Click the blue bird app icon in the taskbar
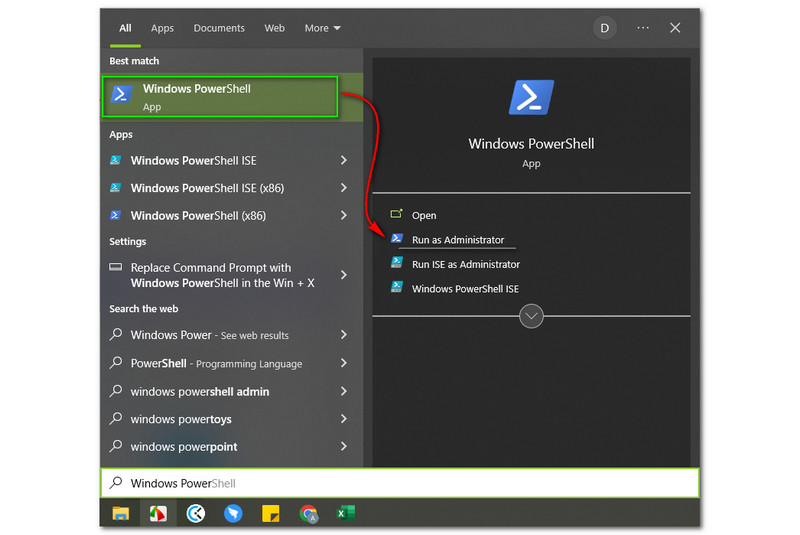Screen dimensions: 800x535 click(x=233, y=513)
